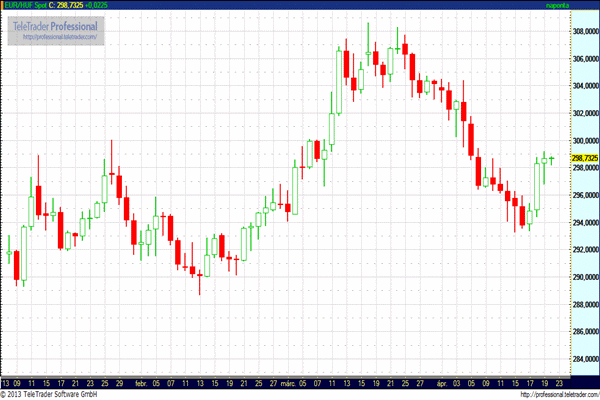The height and width of the screenshot is (400, 600).
Task: Click the last candle at chart's right edge
Action: [550, 159]
